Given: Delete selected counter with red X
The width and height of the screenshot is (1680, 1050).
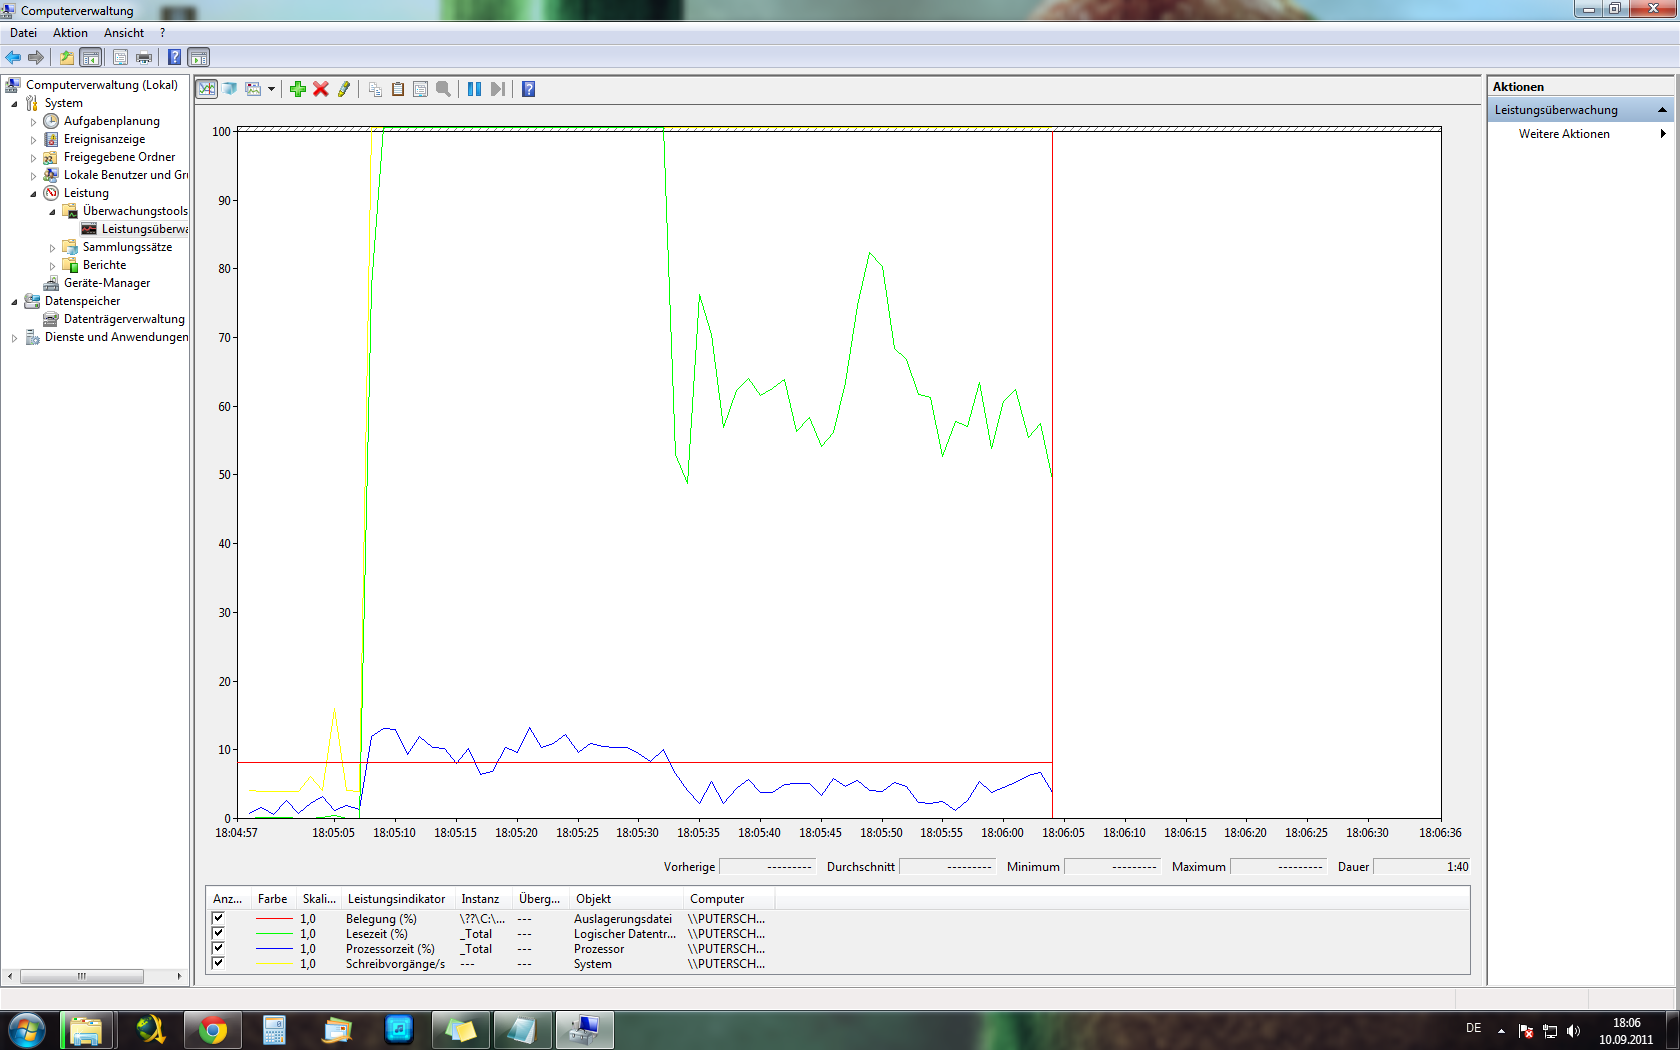Looking at the screenshot, I should pyautogui.click(x=321, y=89).
